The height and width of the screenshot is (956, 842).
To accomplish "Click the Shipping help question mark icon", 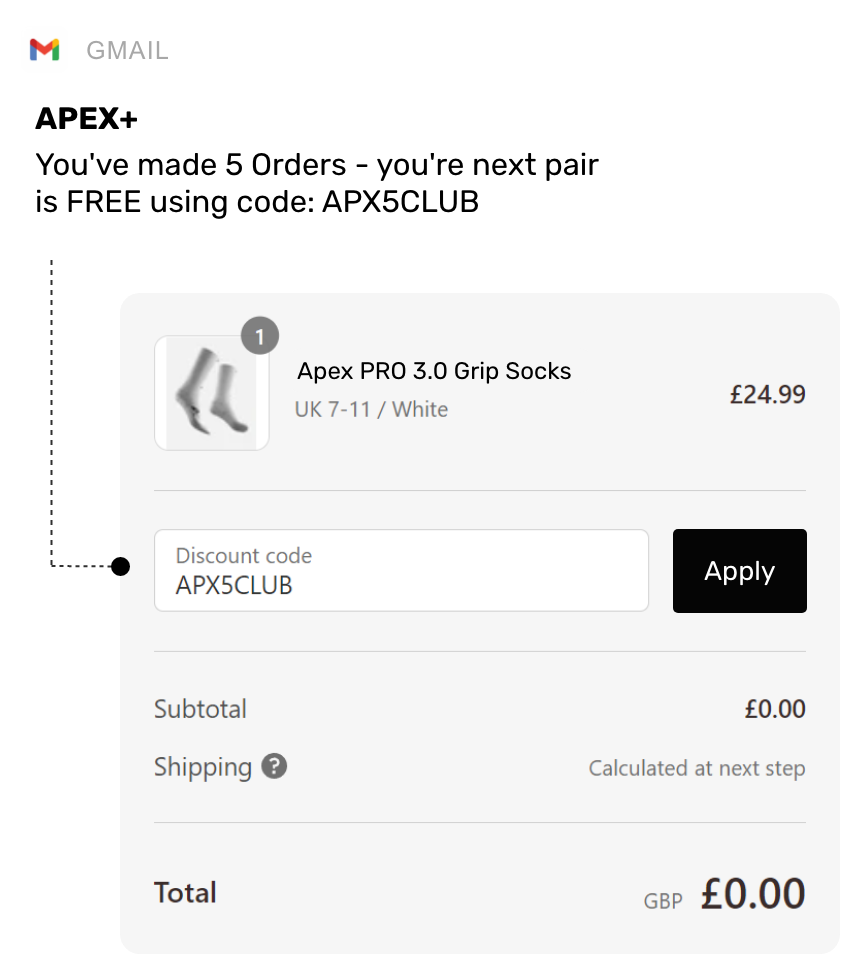I will coord(274,767).
